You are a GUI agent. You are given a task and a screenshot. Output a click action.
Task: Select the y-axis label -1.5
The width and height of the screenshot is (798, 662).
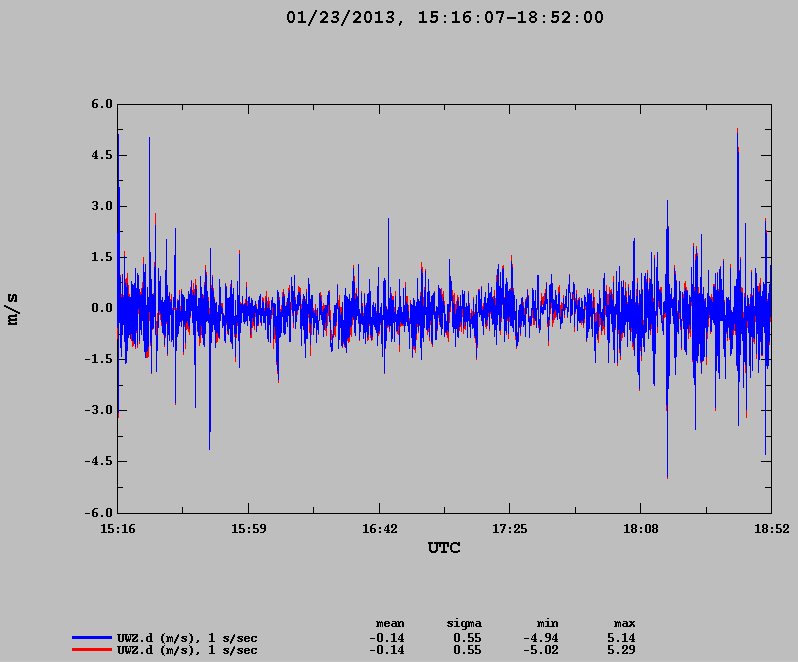click(98, 359)
